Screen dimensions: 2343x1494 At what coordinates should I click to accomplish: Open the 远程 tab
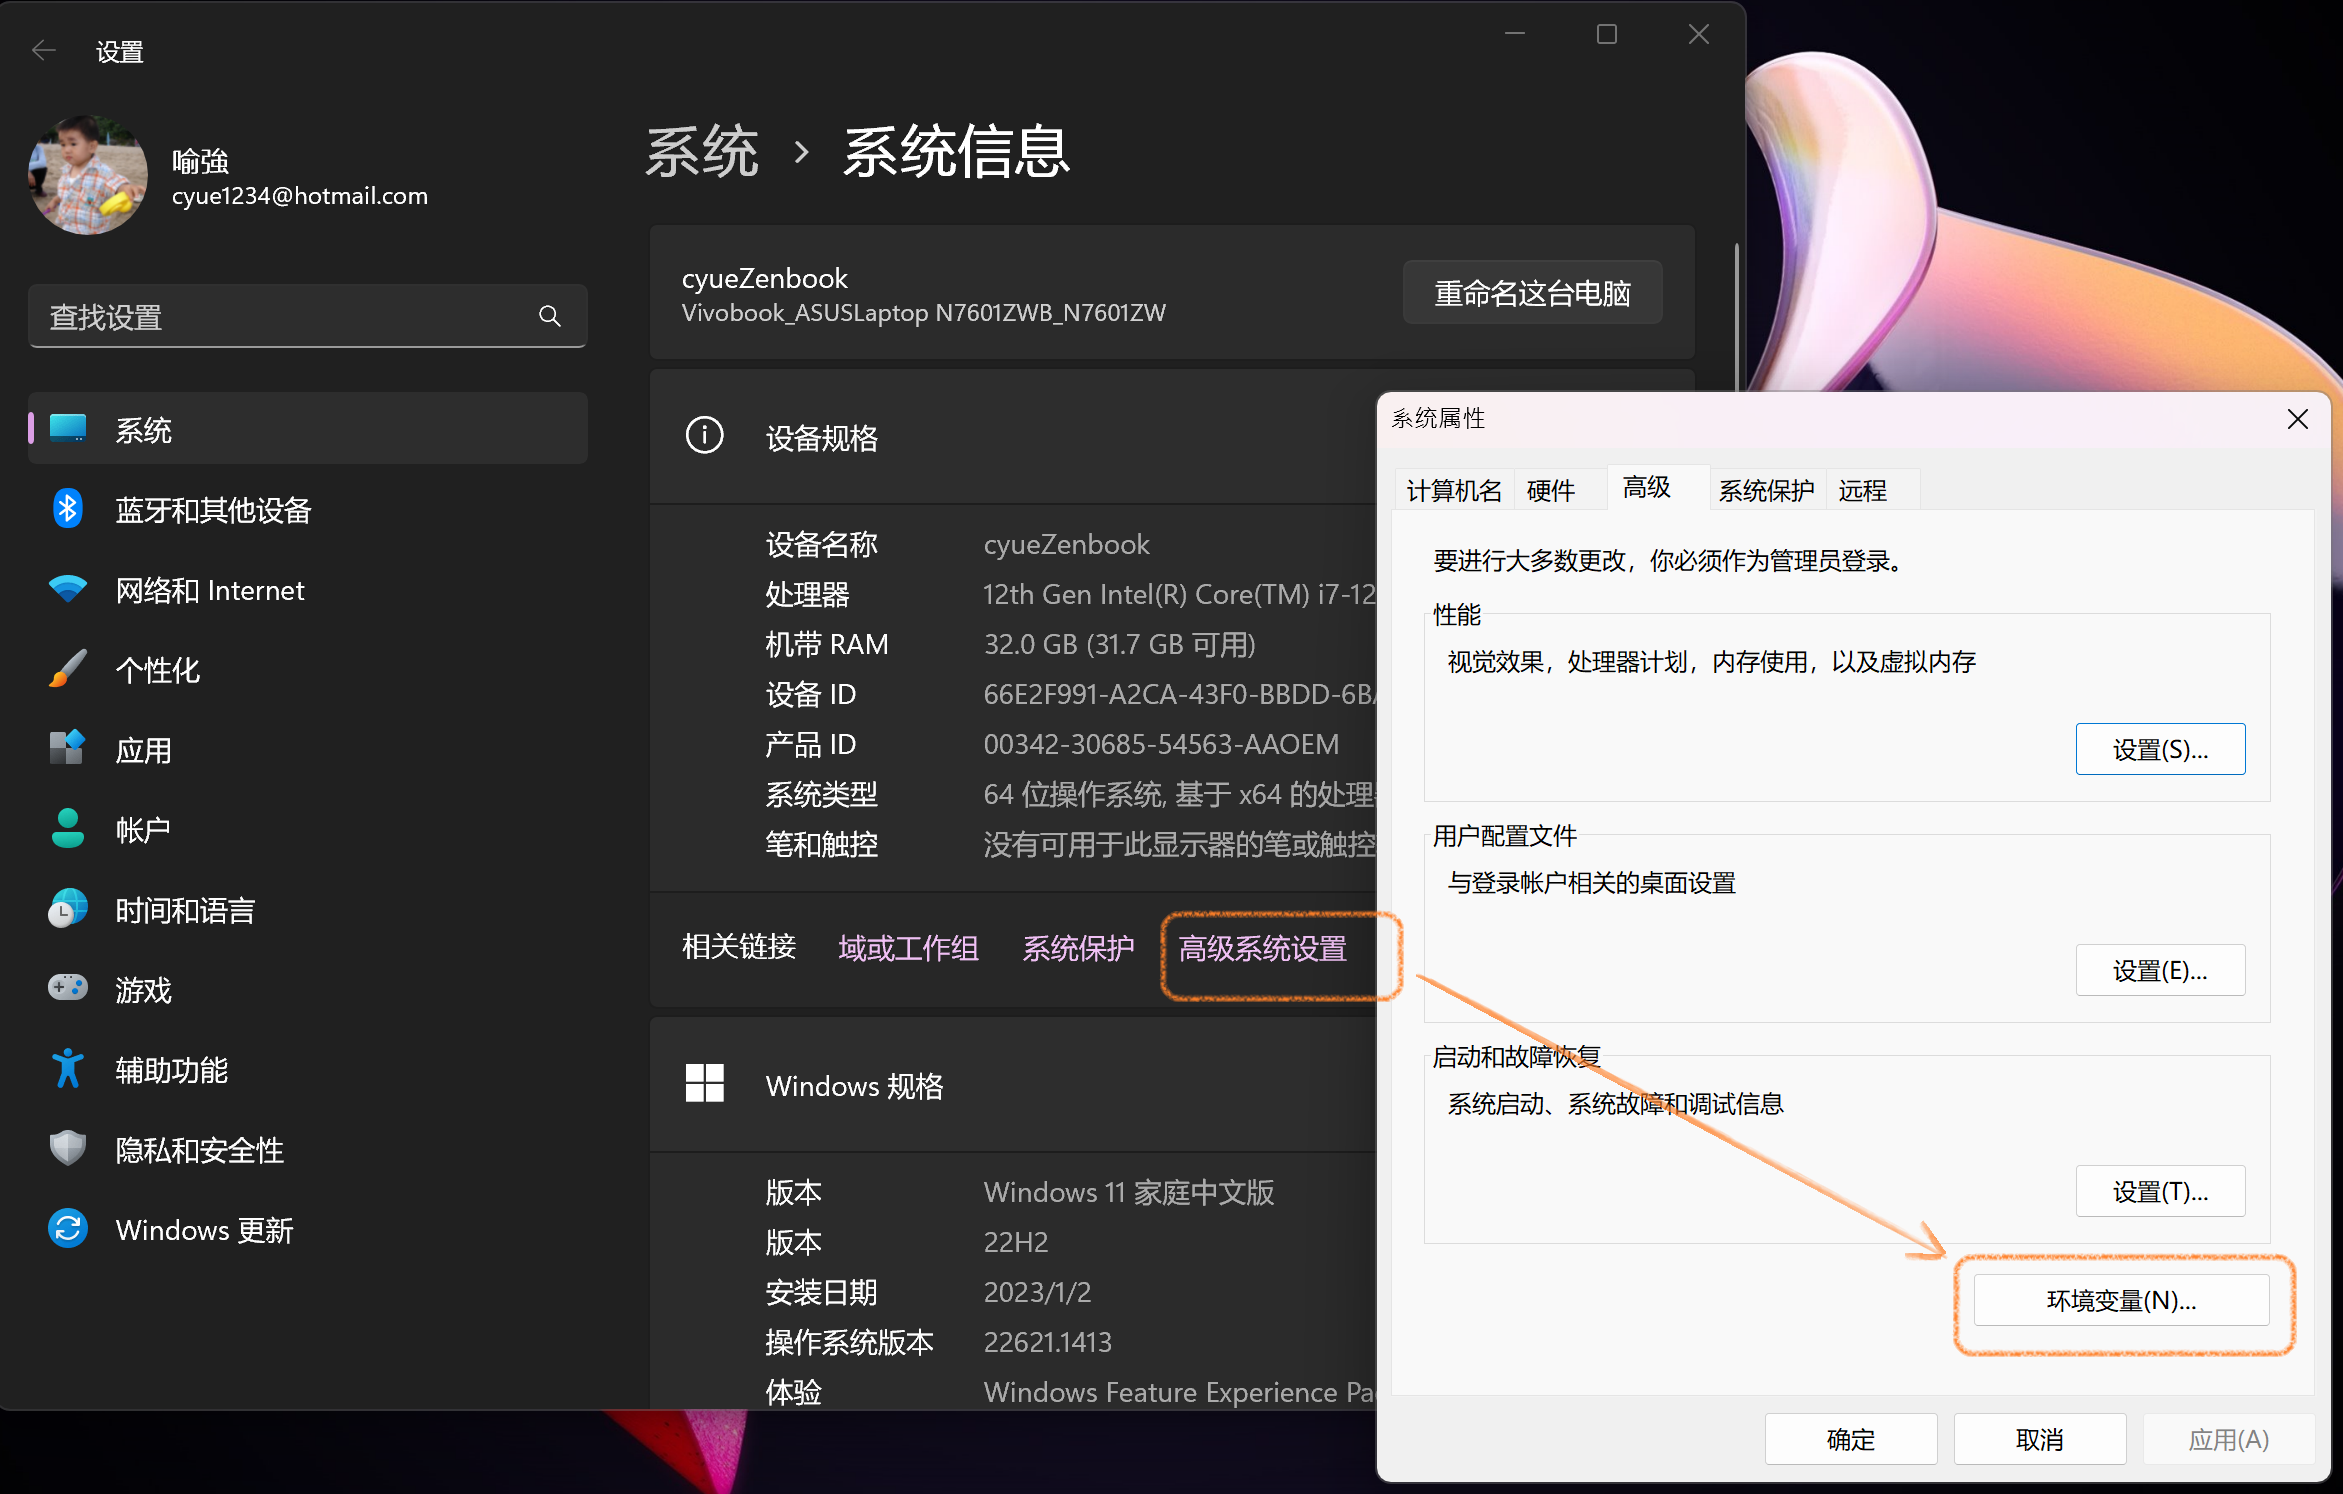coord(1862,490)
